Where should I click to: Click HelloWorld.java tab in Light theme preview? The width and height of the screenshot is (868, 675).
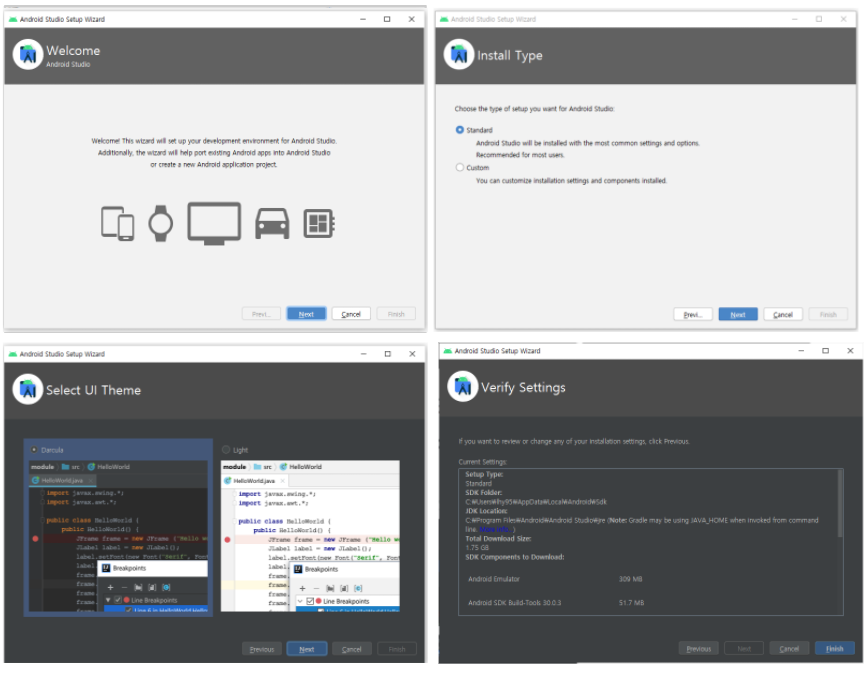[x=254, y=481]
